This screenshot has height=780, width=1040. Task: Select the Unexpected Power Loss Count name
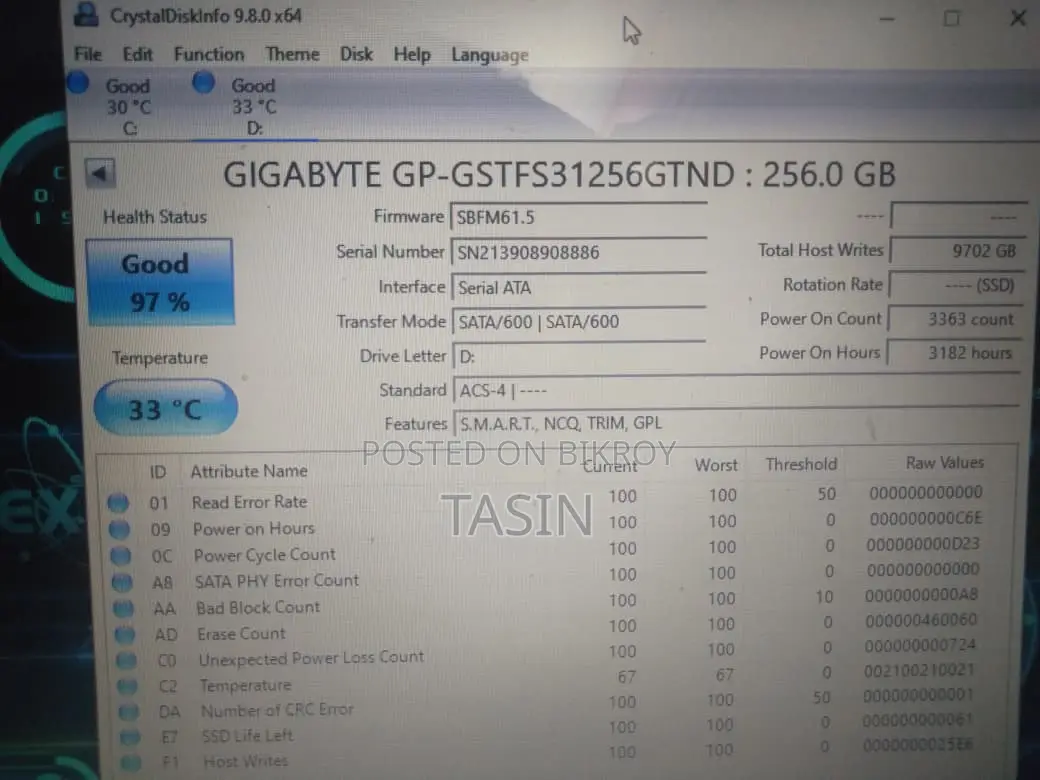[x=311, y=658]
